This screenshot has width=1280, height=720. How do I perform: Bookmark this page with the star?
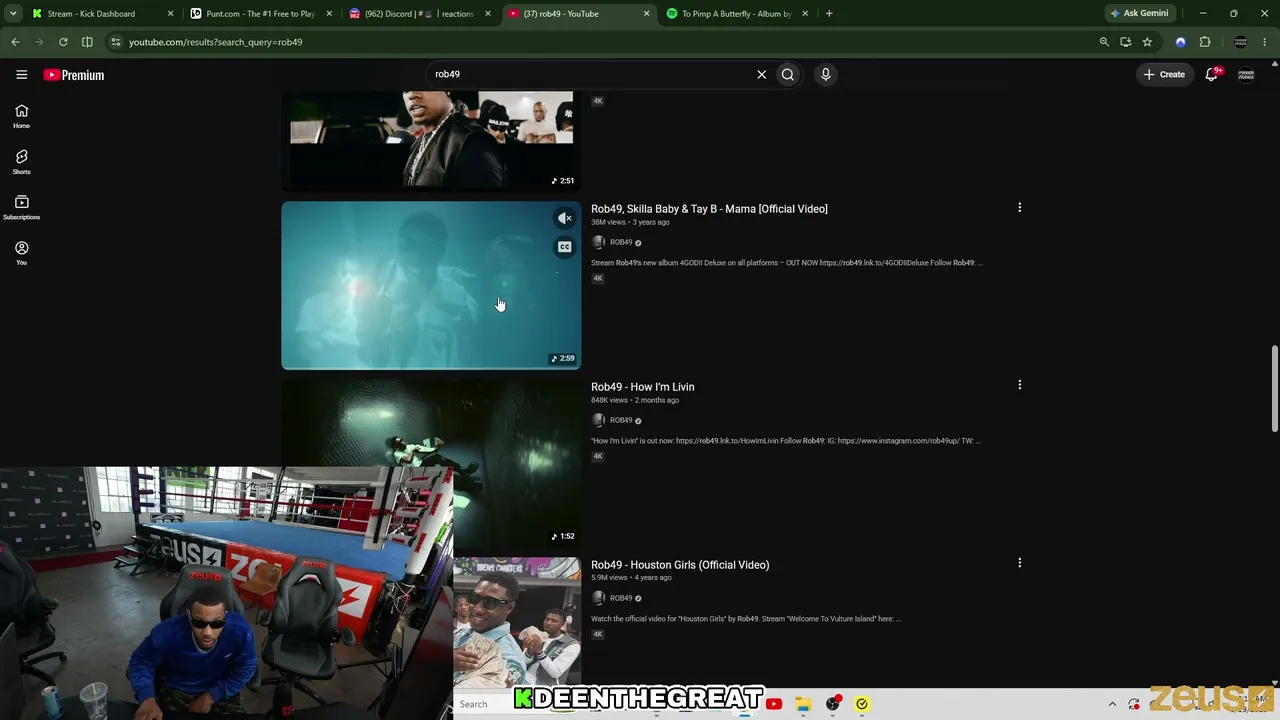tap(1147, 42)
